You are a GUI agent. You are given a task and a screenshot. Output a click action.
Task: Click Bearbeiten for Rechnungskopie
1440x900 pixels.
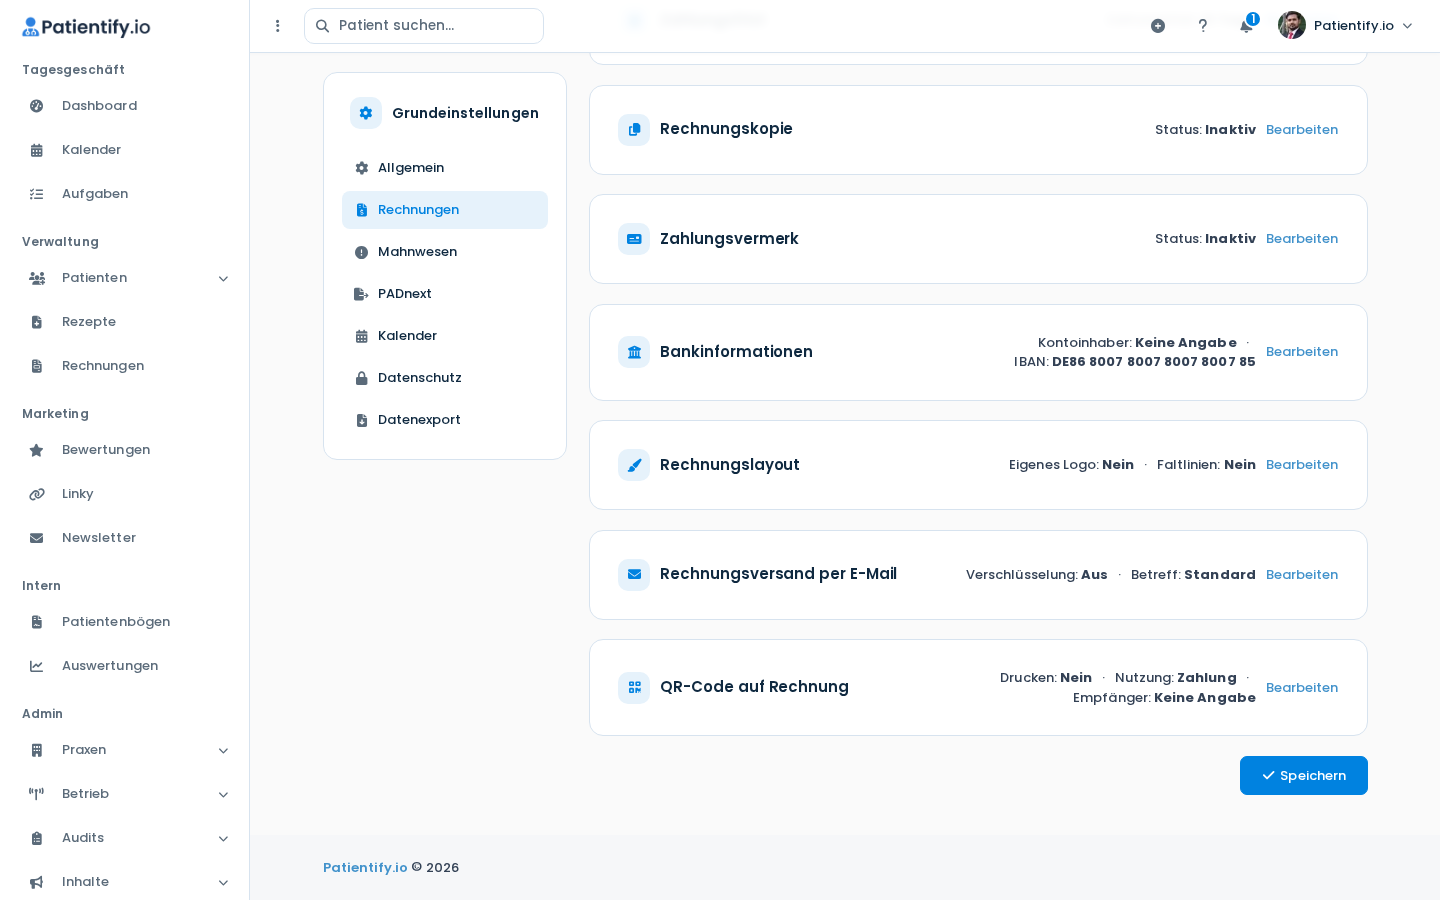pos(1302,130)
